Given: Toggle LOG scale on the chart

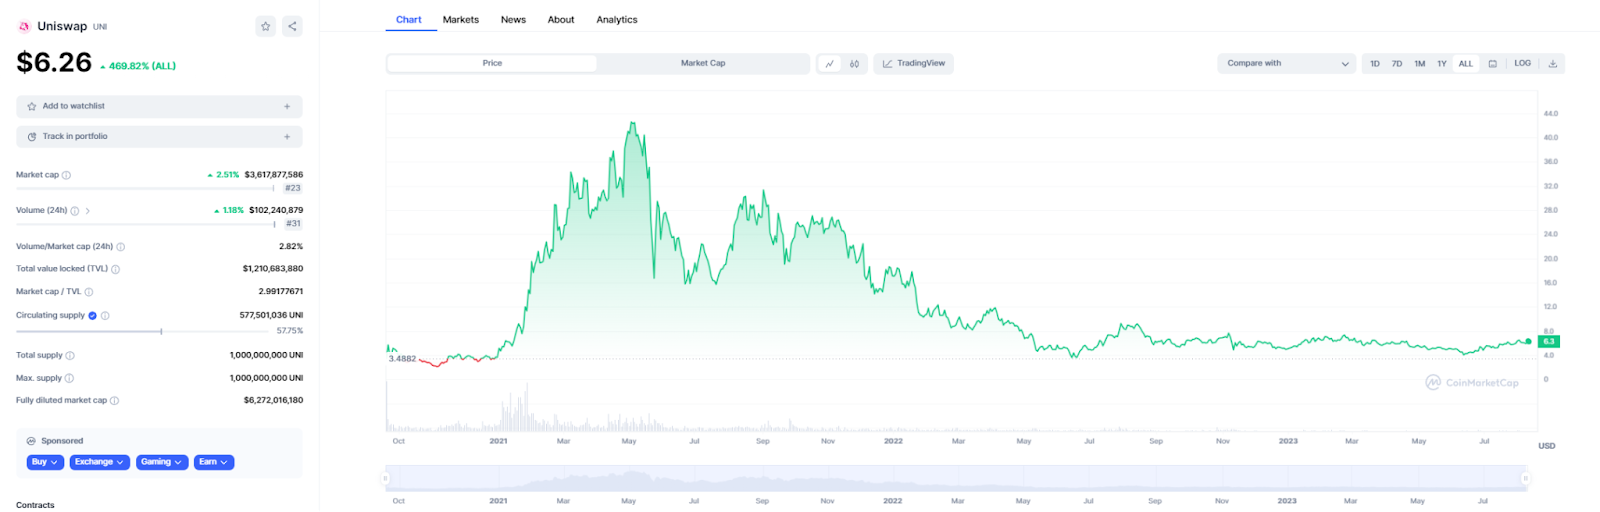Looking at the screenshot, I should tap(1522, 63).
